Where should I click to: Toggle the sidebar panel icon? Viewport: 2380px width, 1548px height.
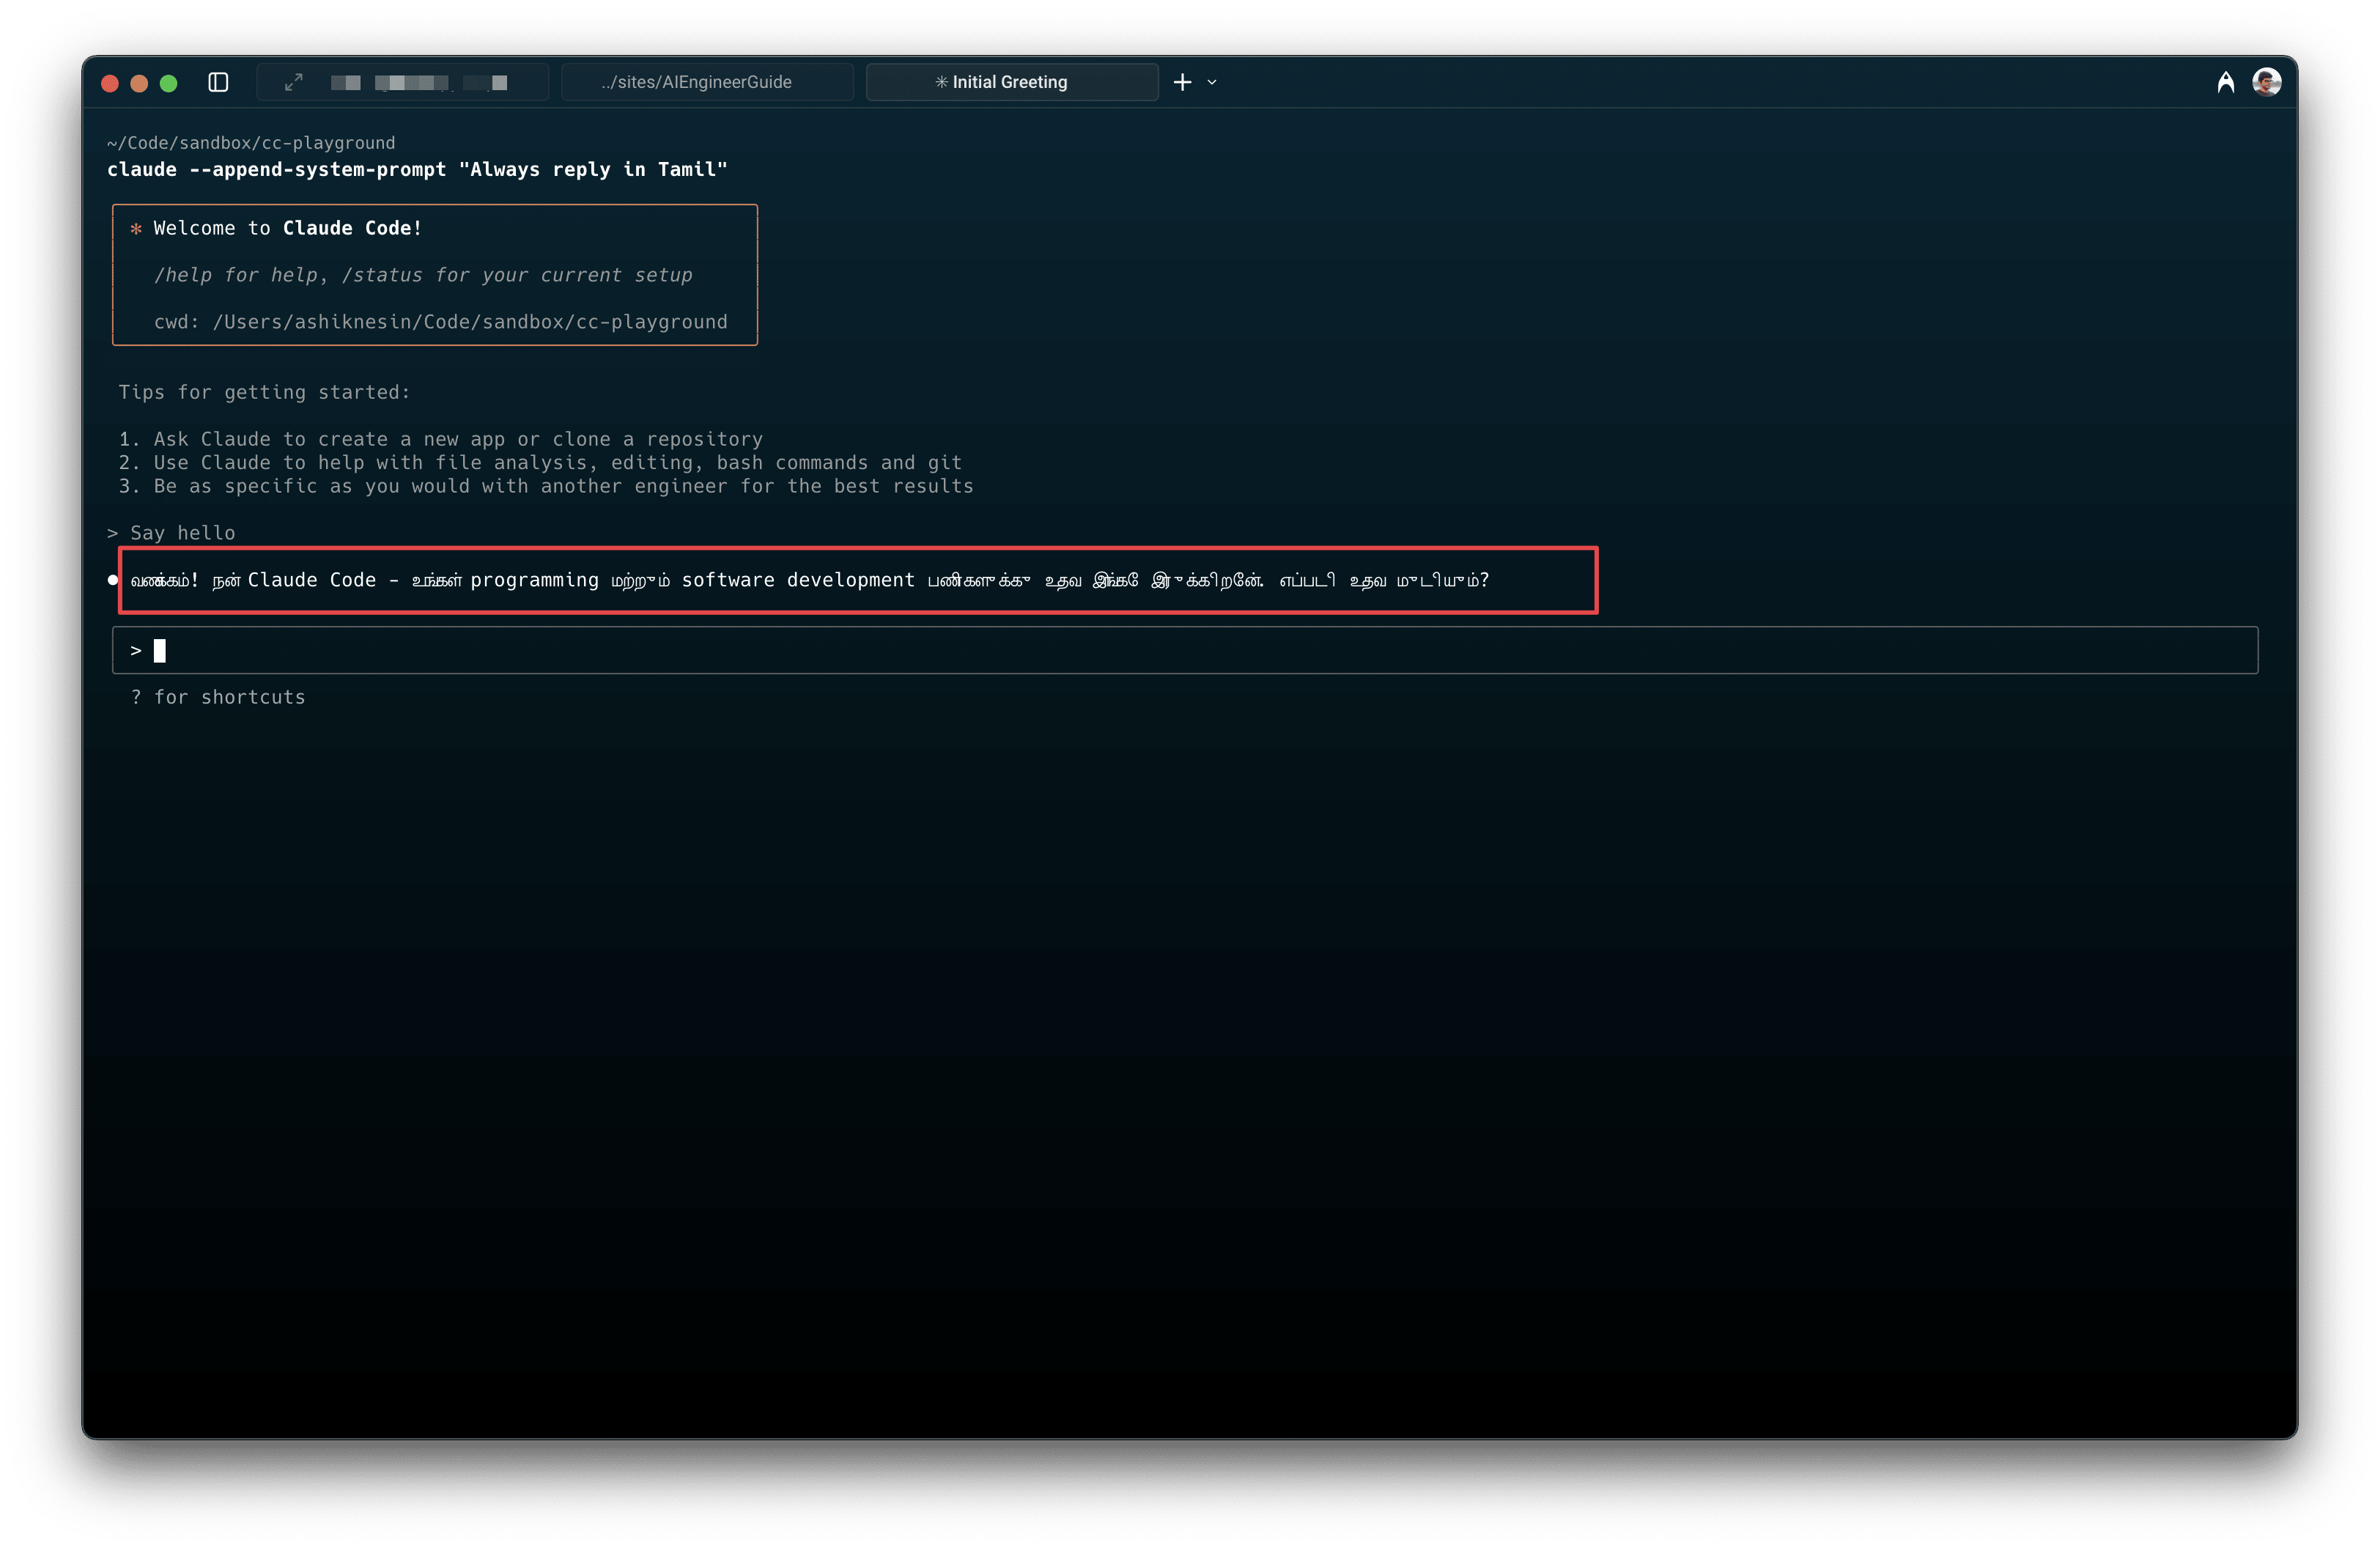tap(218, 82)
